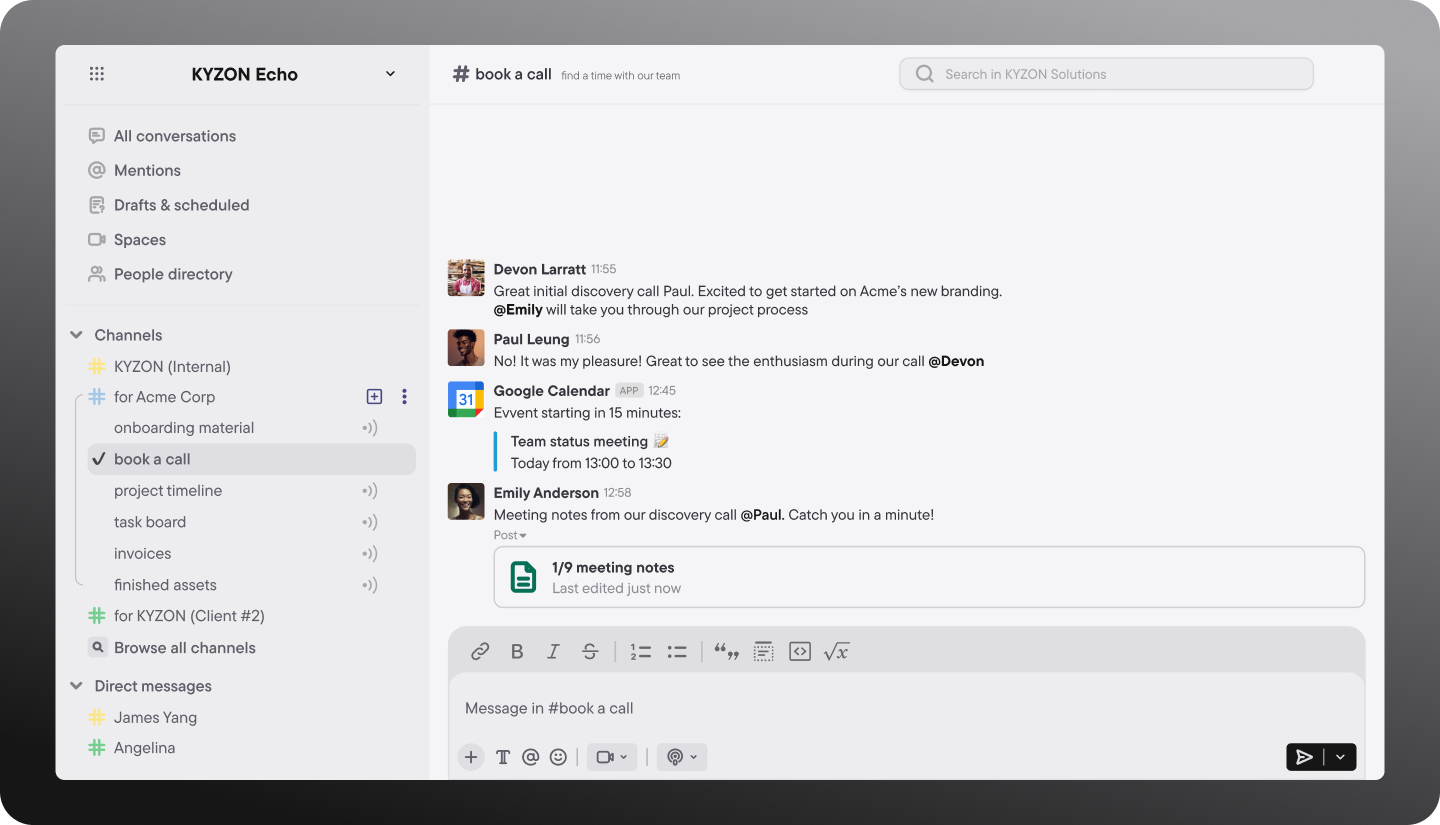Click the text block formatting icon
The image size is (1440, 825).
pos(763,652)
